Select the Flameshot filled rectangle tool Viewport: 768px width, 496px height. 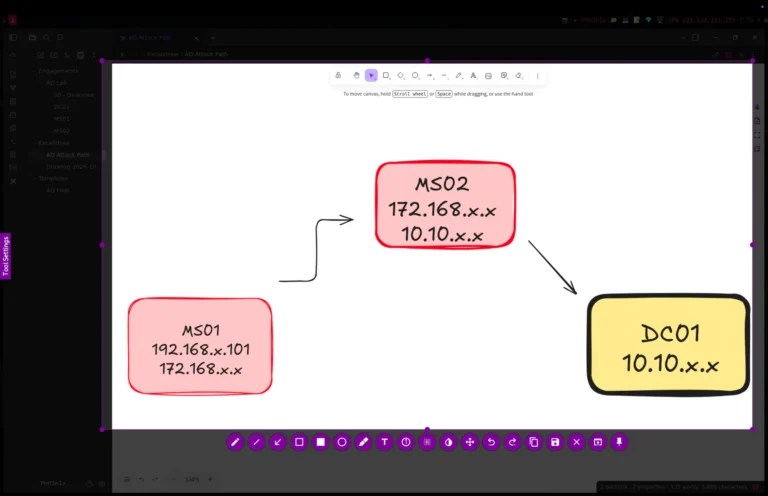[x=321, y=442]
